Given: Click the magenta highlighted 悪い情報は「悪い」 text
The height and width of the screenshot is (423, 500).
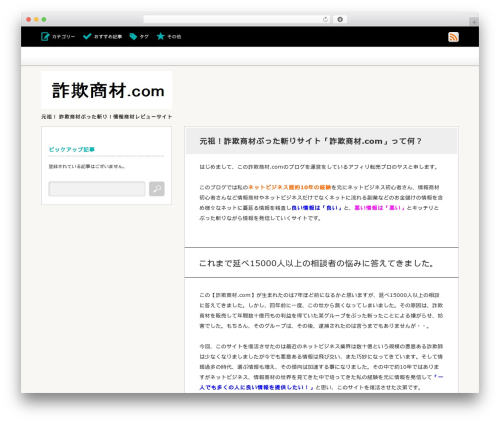Looking at the screenshot, I should click(379, 208).
